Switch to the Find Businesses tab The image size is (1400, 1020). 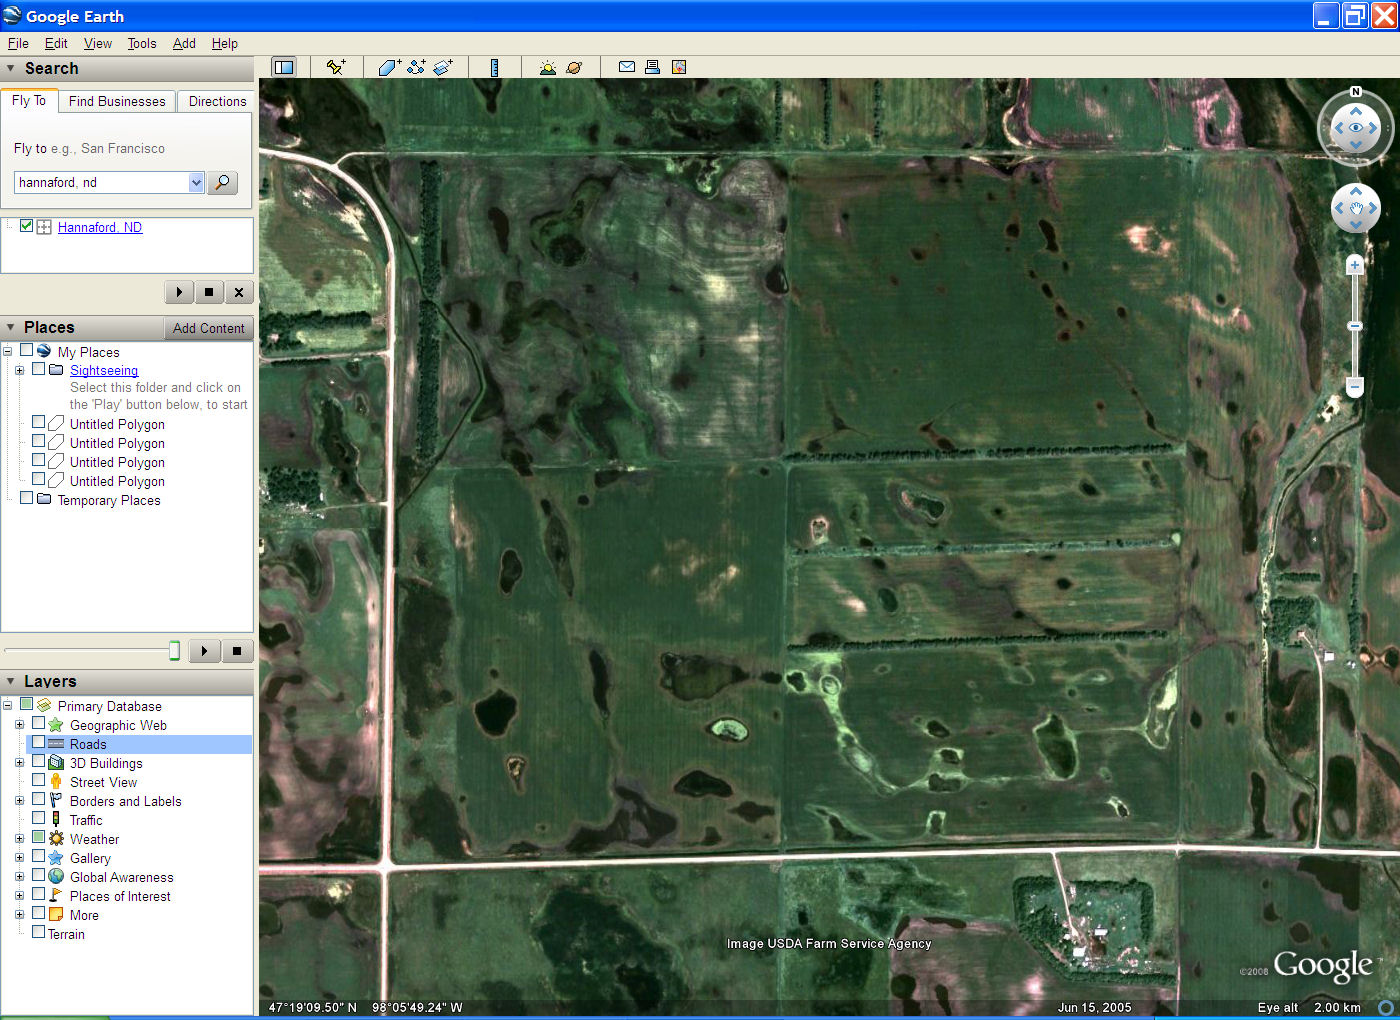point(117,101)
